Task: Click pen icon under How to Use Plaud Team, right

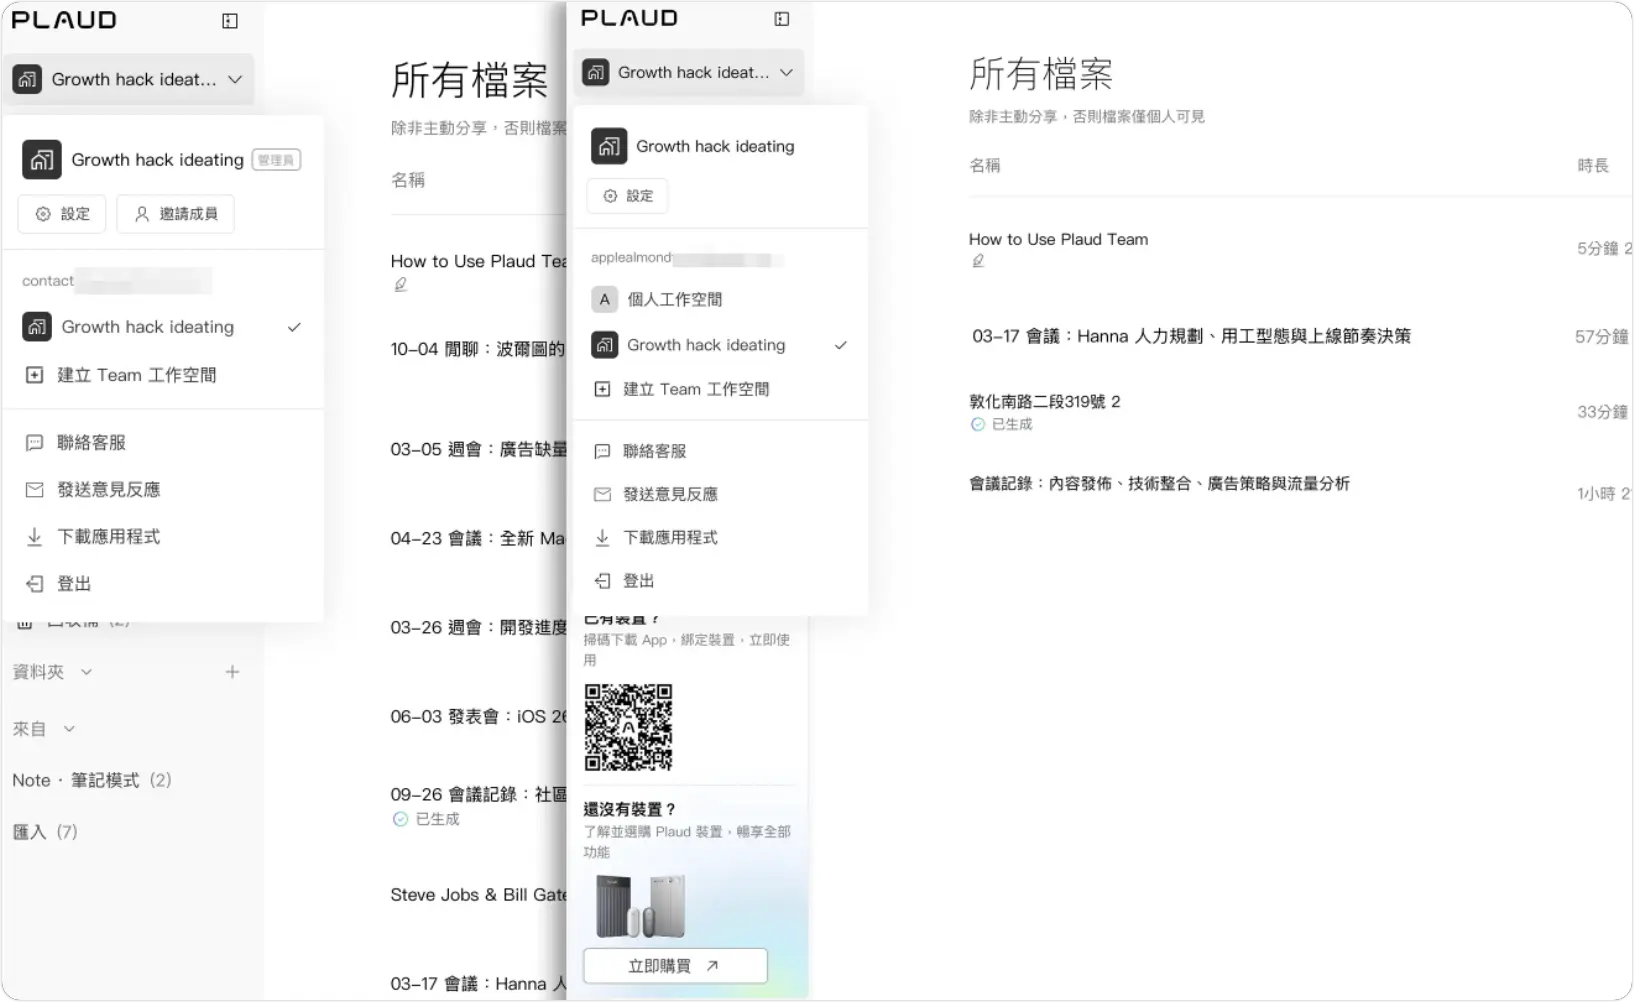Action: coord(978,261)
